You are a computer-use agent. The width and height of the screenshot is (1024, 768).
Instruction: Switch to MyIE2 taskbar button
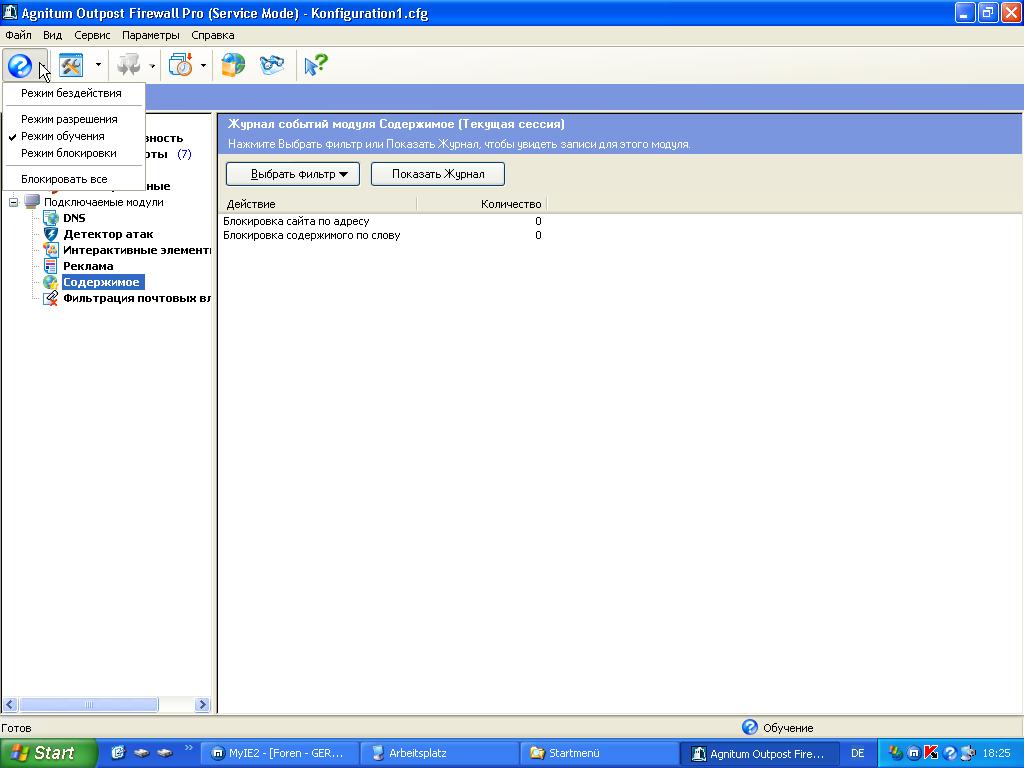pyautogui.click(x=279, y=753)
